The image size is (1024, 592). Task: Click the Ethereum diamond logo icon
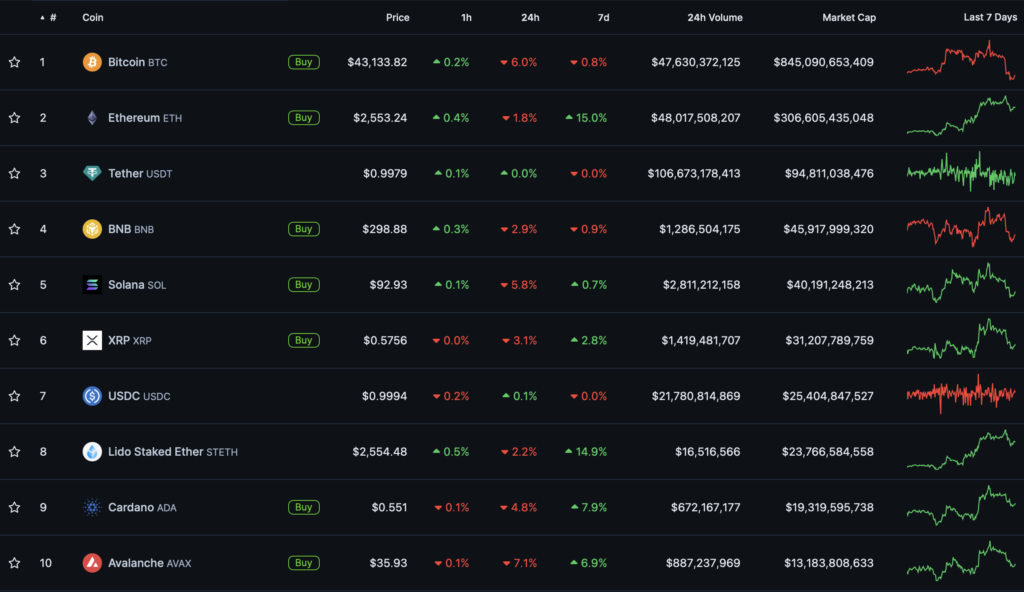tap(92, 118)
